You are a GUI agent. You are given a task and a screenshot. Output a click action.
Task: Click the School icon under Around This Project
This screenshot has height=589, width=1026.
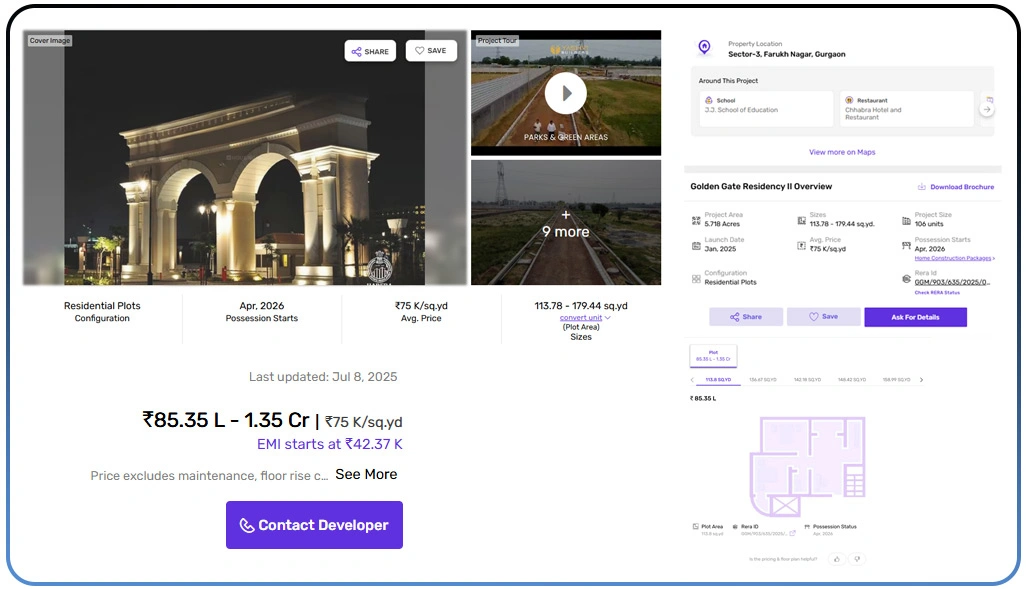click(707, 100)
